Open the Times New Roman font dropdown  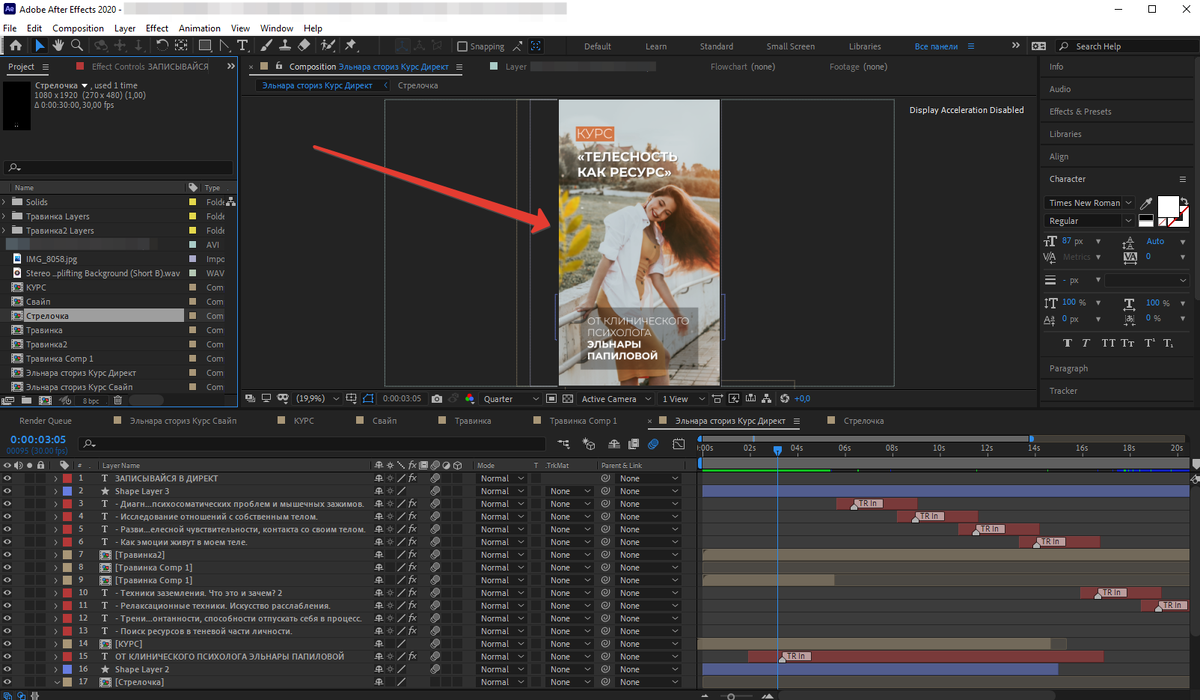click(1089, 203)
